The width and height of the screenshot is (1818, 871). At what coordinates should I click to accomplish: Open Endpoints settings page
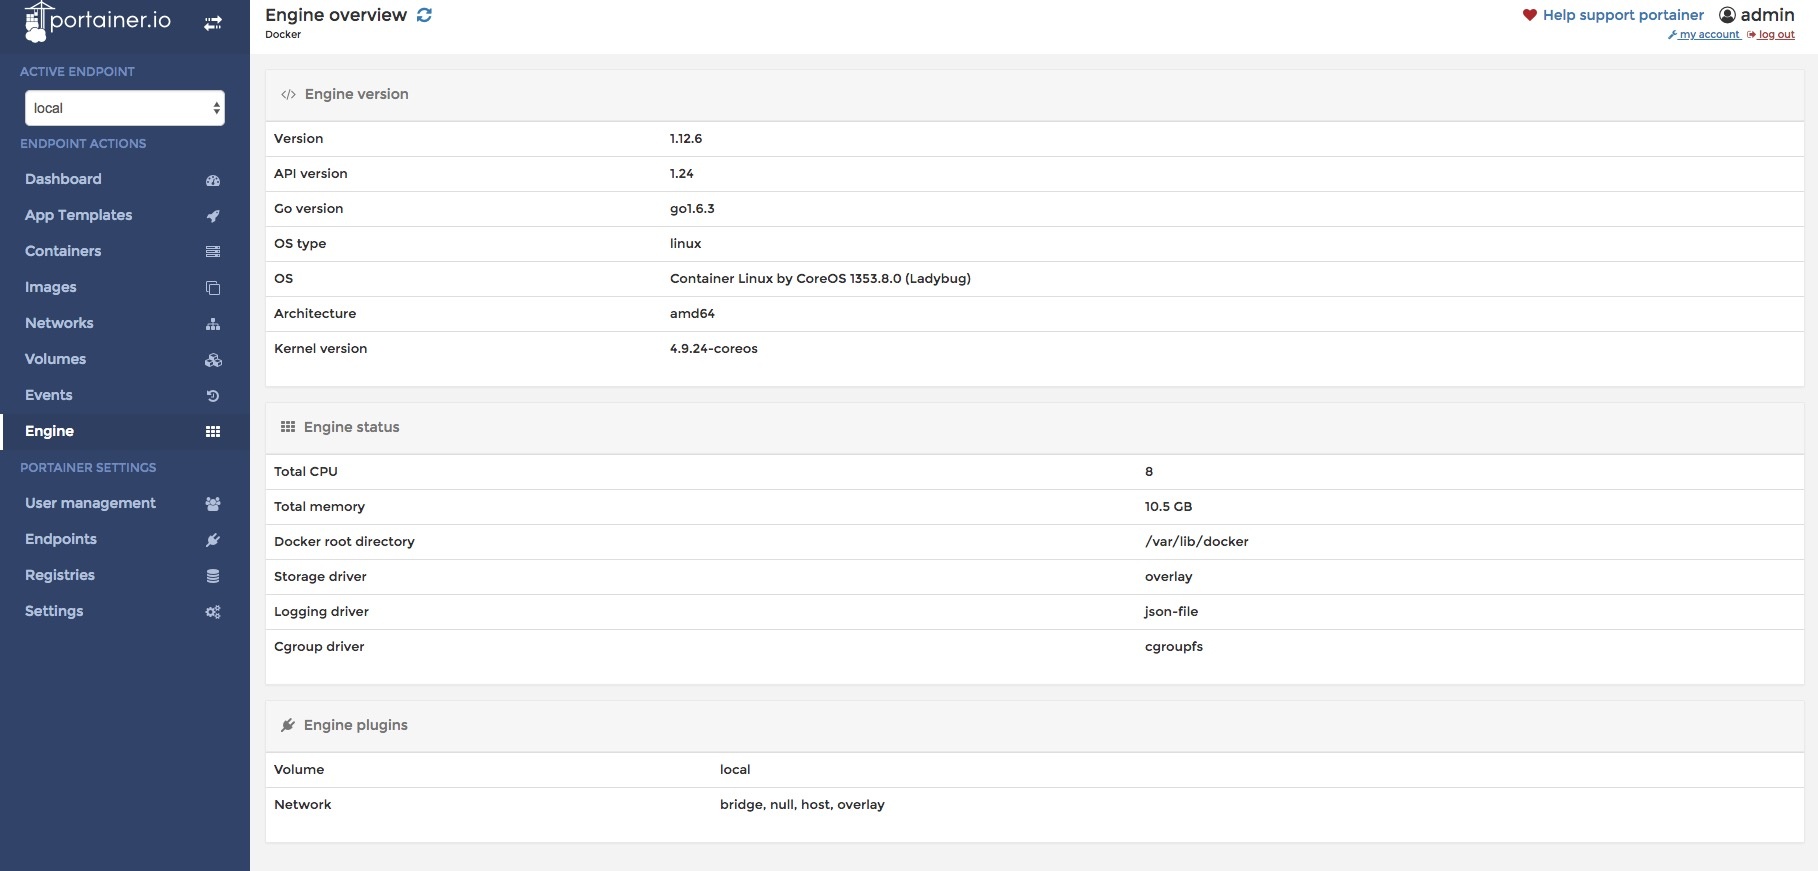tap(61, 539)
